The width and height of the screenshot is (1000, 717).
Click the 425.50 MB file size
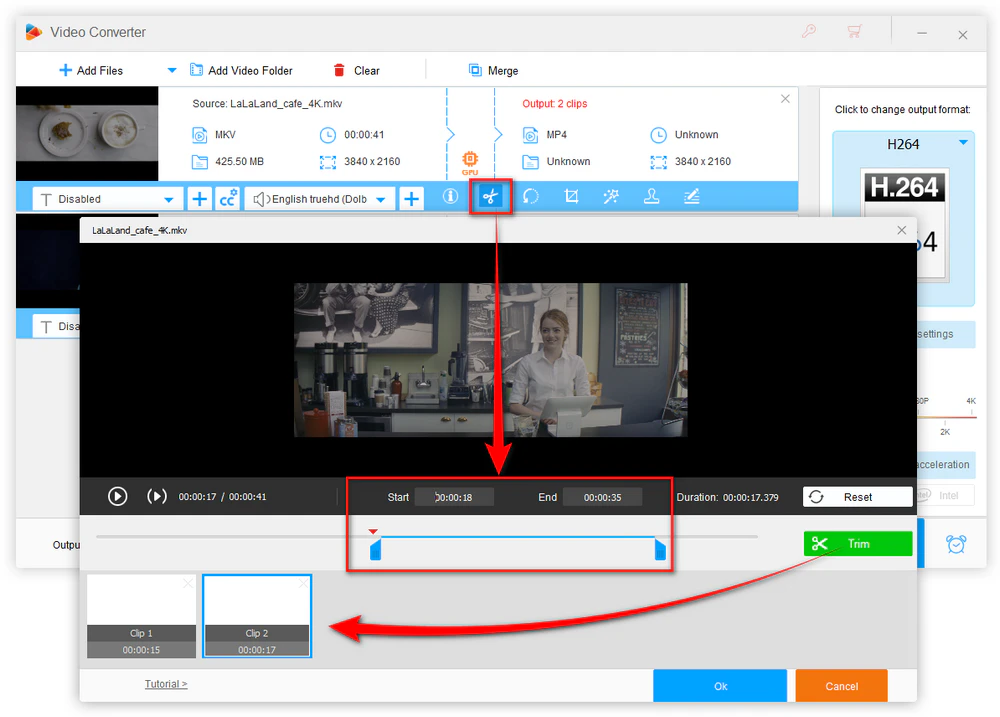tap(239, 161)
